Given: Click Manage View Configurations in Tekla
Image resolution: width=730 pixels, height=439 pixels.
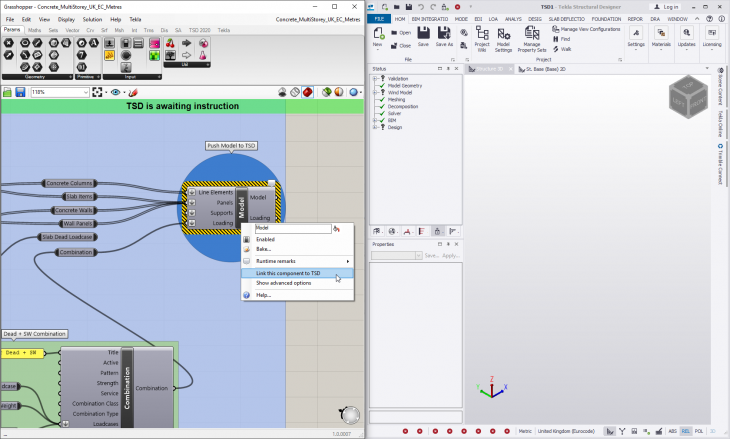Looking at the screenshot, I should point(586,29).
